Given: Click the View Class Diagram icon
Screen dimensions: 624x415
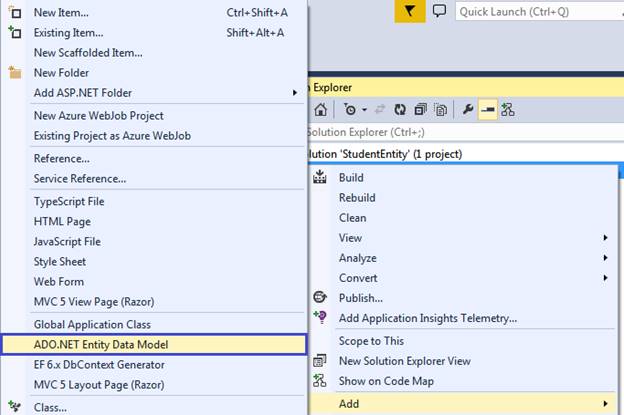Looking at the screenshot, I should (508, 110).
